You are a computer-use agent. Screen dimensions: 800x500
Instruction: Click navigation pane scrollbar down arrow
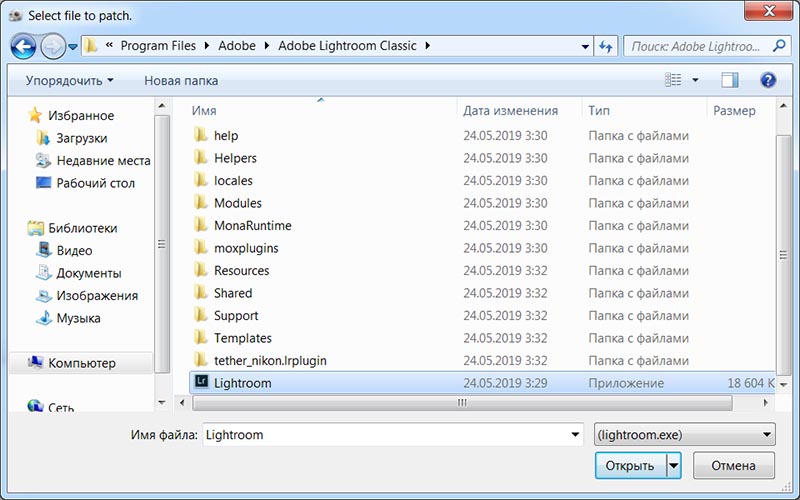pos(162,403)
